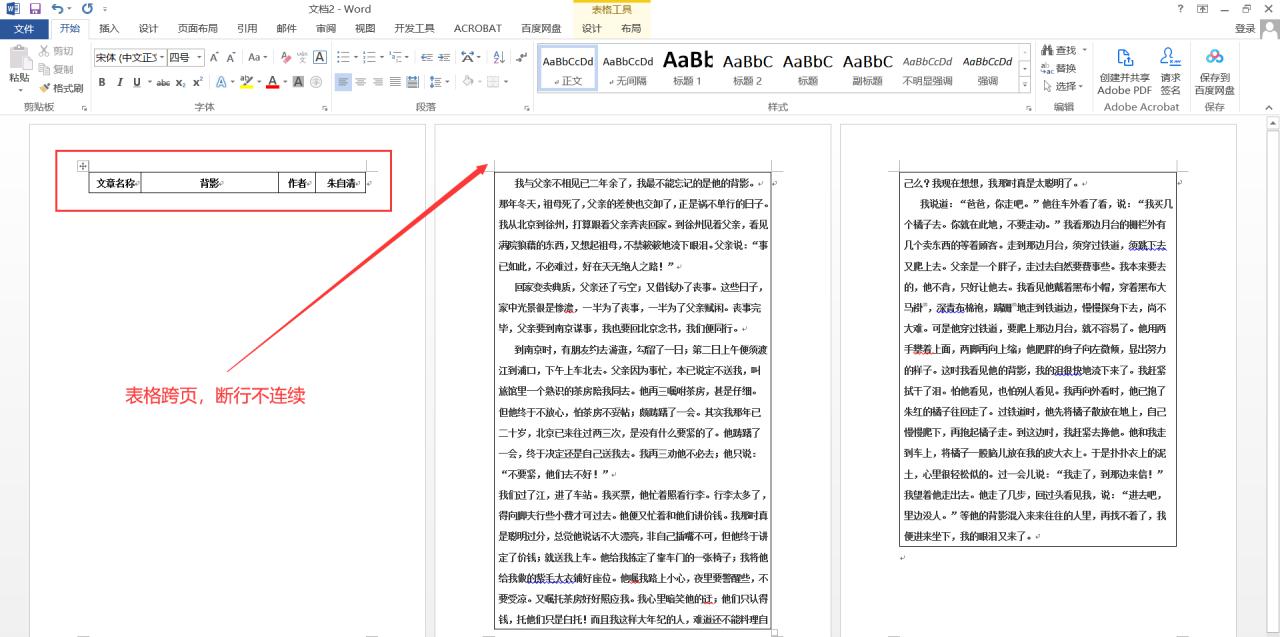Image resolution: width=1280 pixels, height=637 pixels.
Task: Apply the 无间隔 style
Action: pyautogui.click(x=628, y=67)
